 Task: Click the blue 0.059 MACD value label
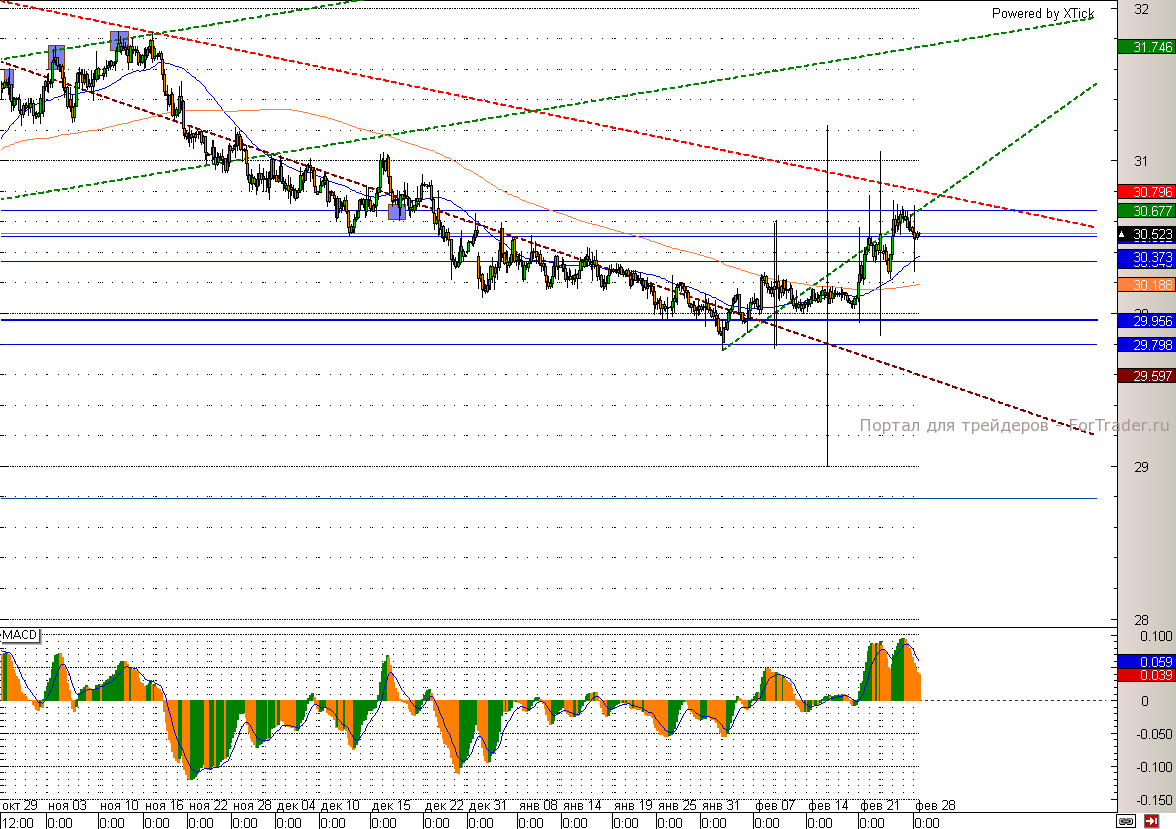1145,661
